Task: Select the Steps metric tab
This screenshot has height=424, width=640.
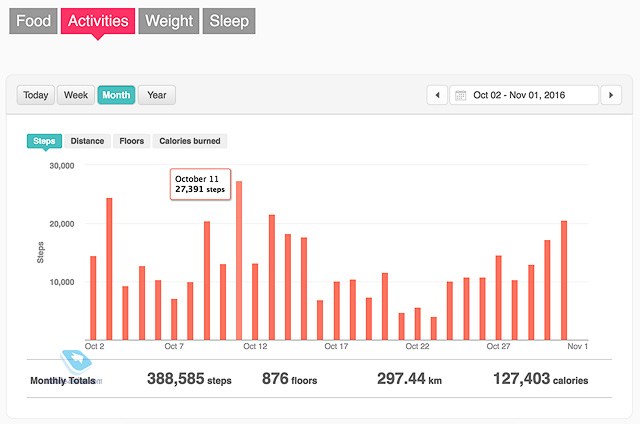Action: tap(44, 141)
